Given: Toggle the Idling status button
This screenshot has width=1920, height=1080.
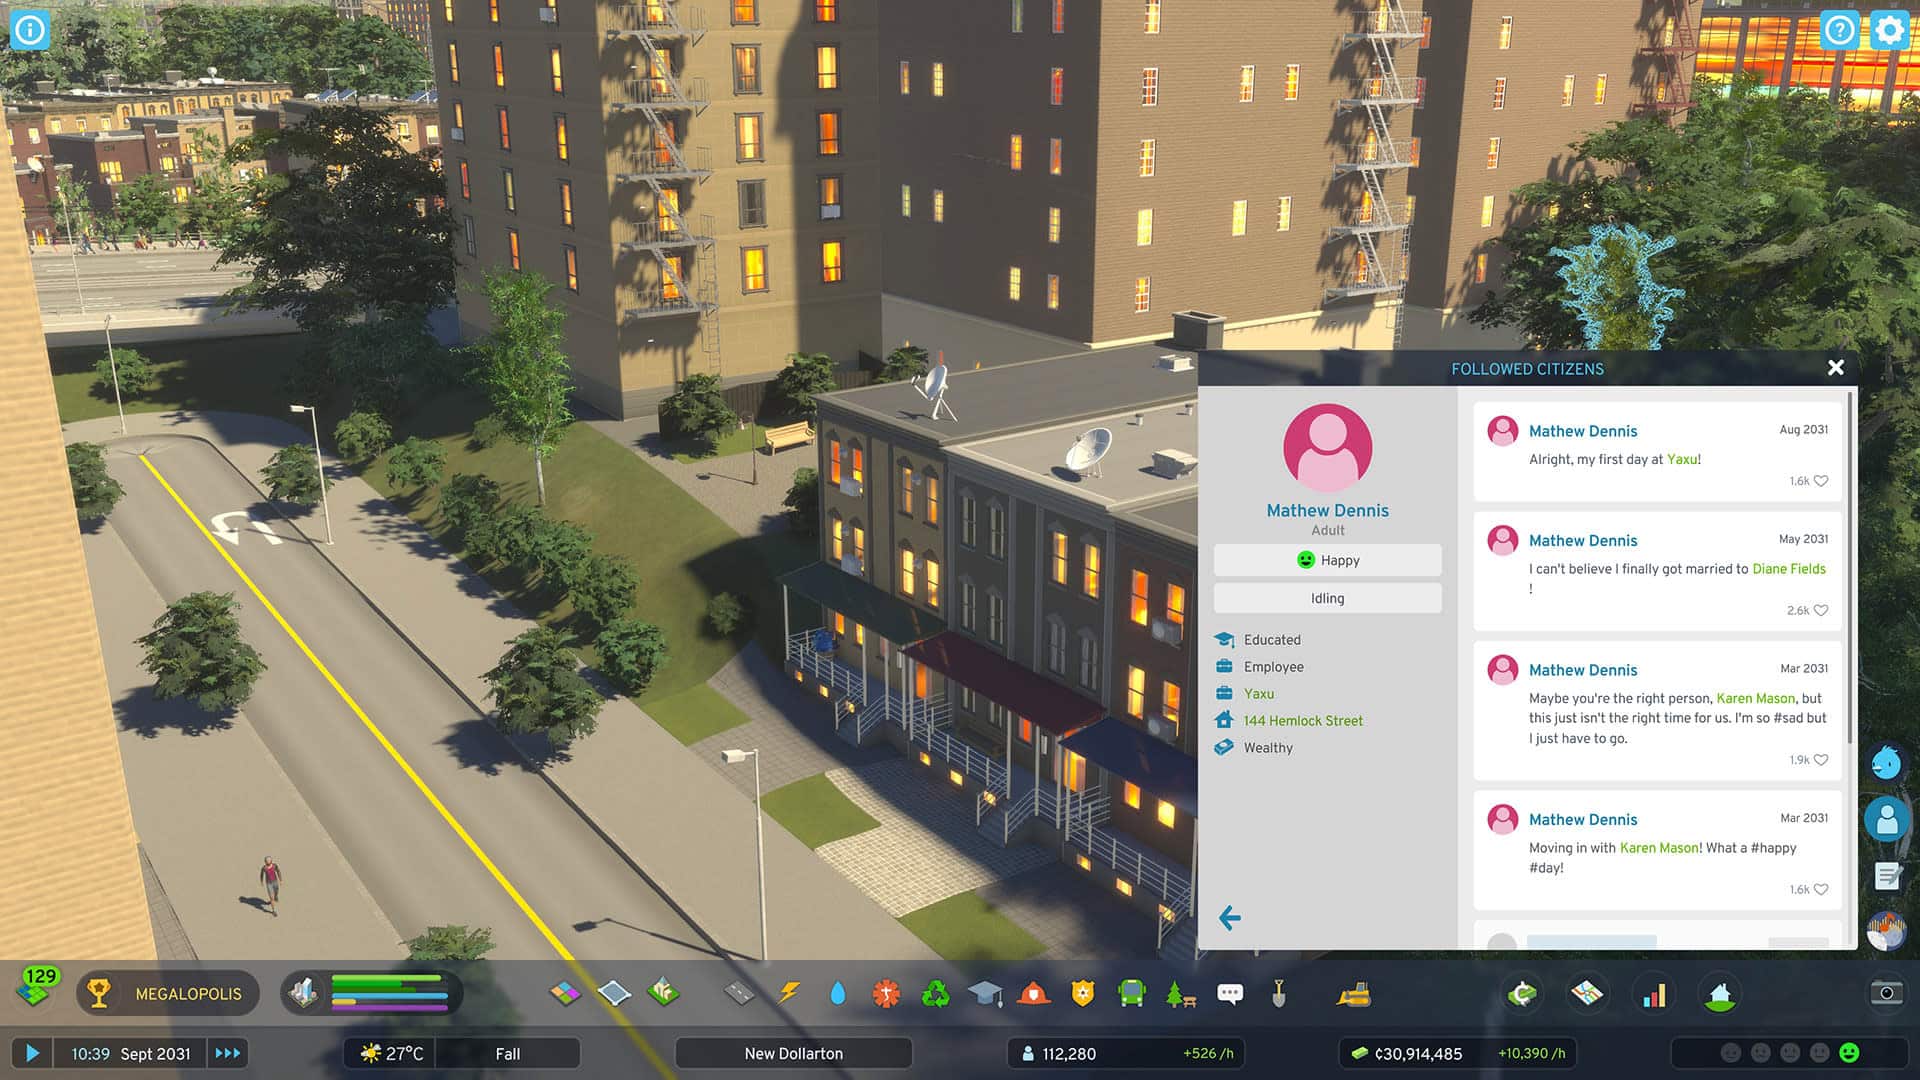Looking at the screenshot, I should coord(1323,597).
